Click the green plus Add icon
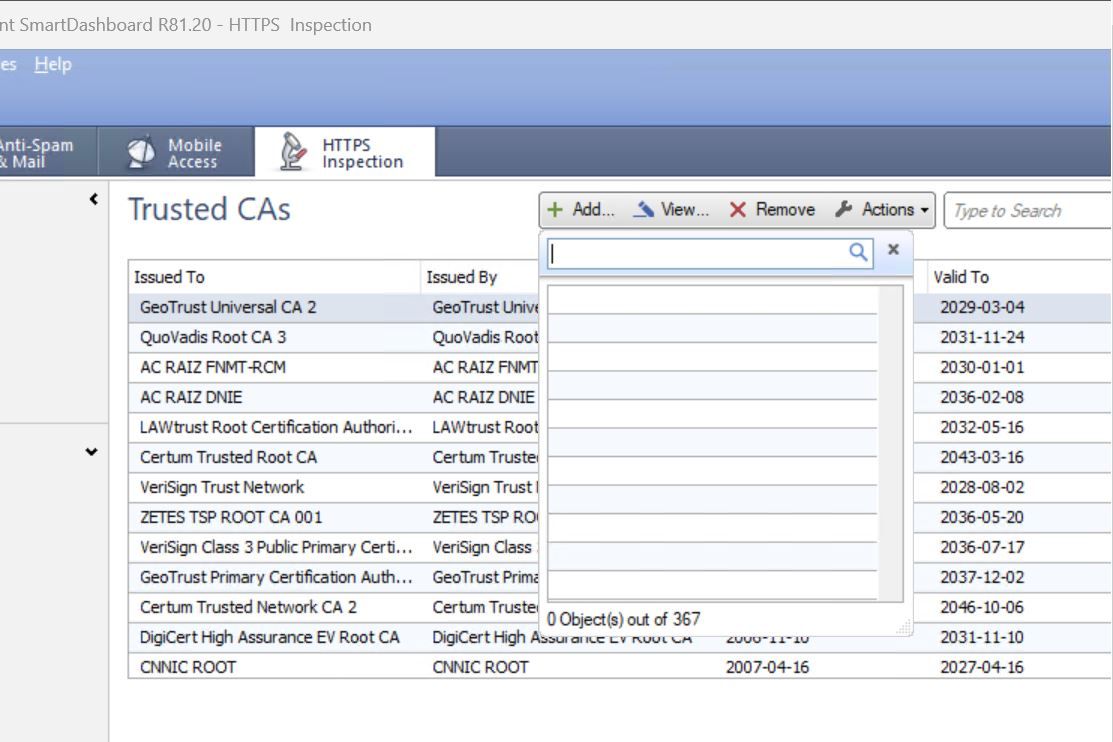This screenshot has height=742, width=1113. pyautogui.click(x=556, y=209)
